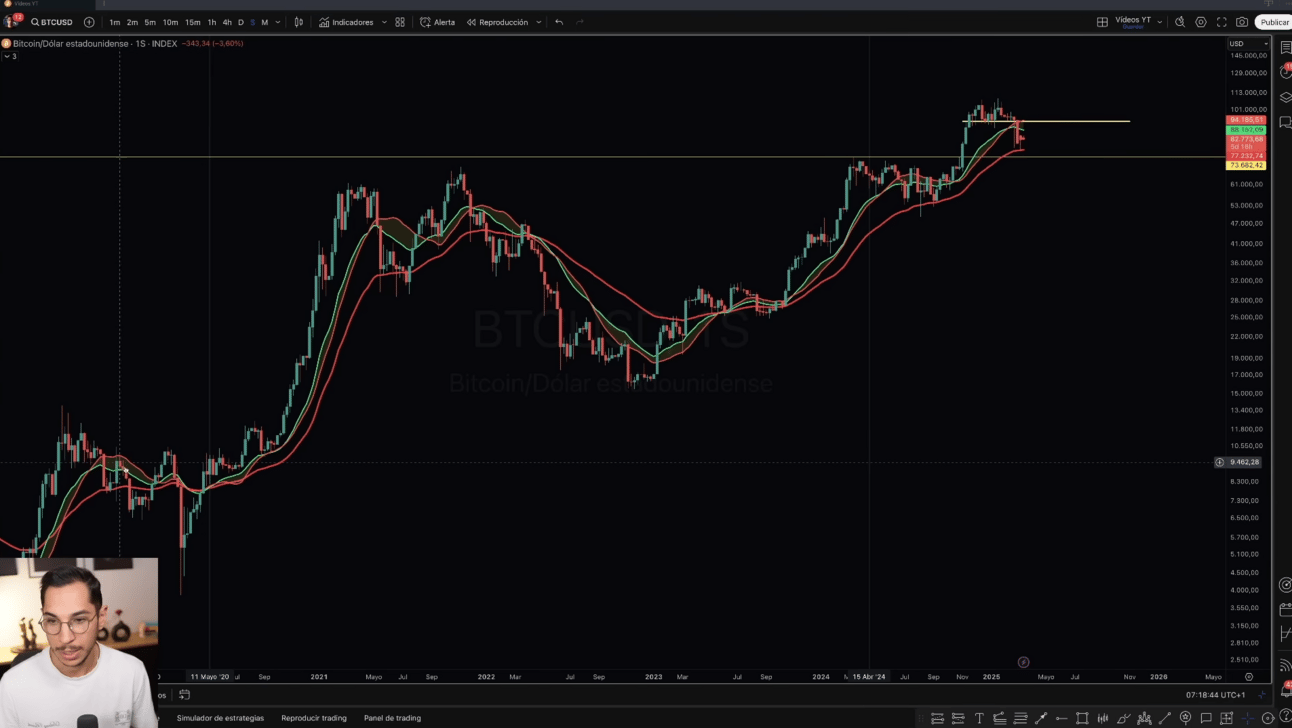The image size is (1292, 728).
Task: Expand the USD currency dropdown
Action: click(1248, 44)
